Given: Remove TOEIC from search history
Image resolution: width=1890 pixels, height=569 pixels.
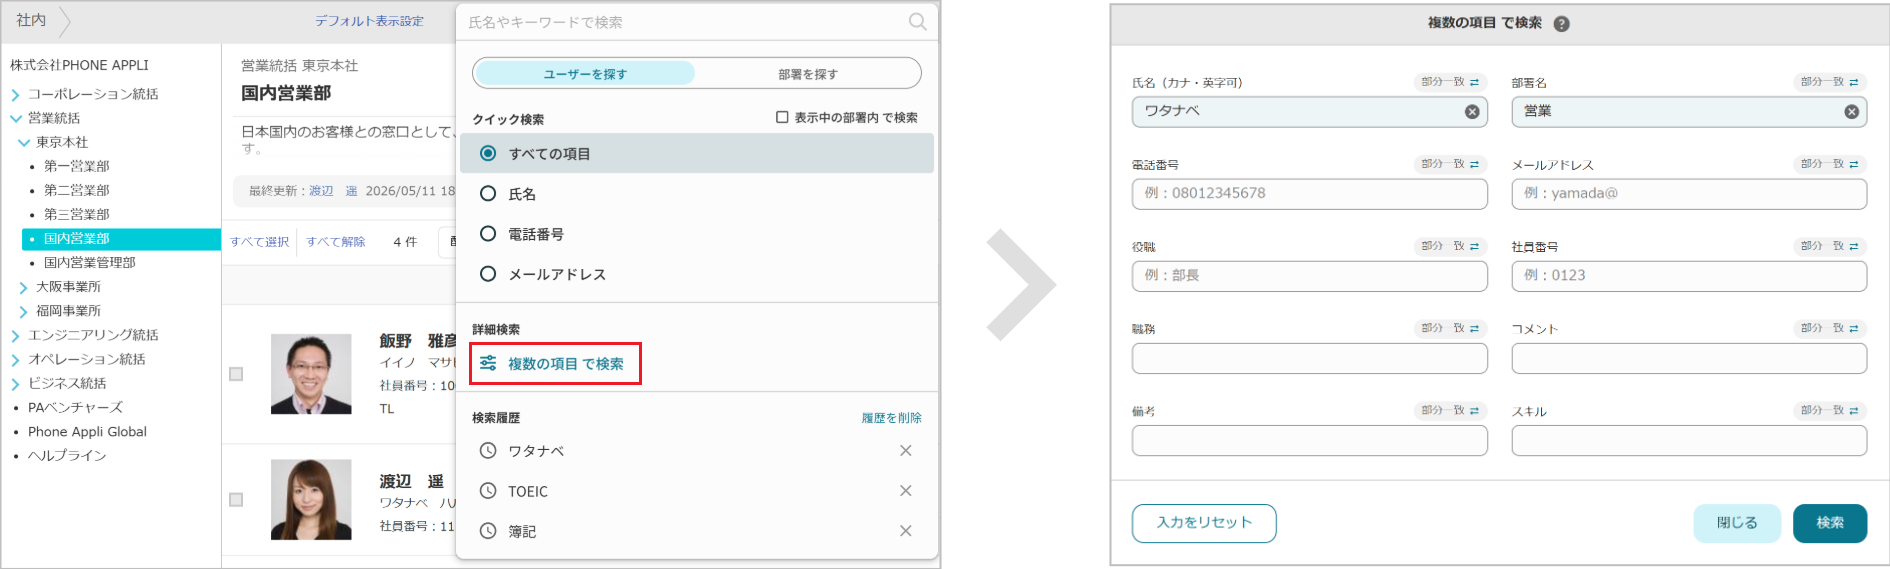Looking at the screenshot, I should point(905,491).
